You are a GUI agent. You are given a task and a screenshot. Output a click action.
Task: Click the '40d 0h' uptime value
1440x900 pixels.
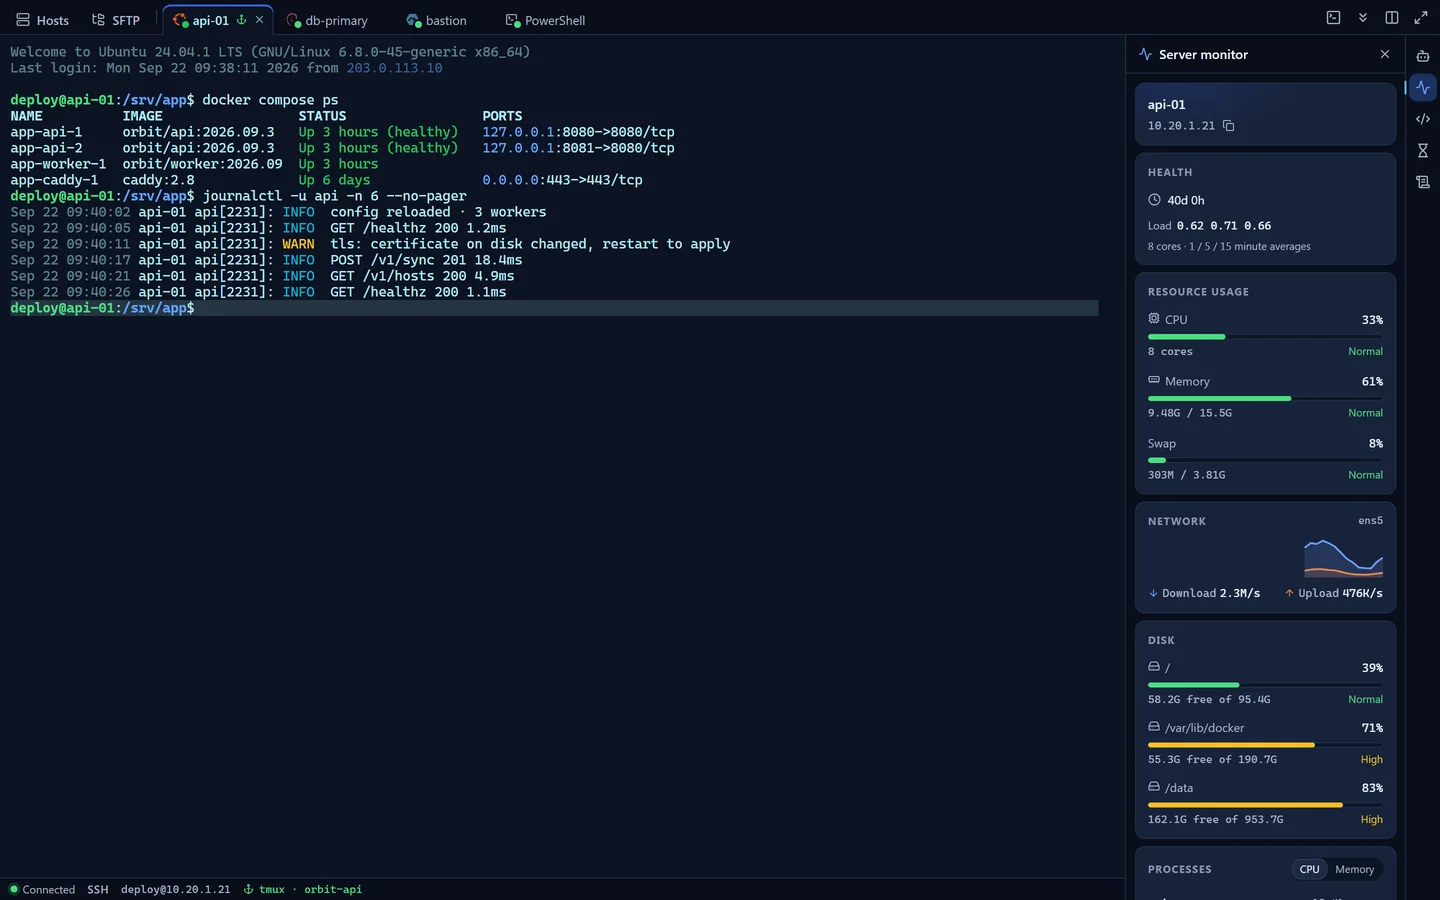click(1186, 200)
